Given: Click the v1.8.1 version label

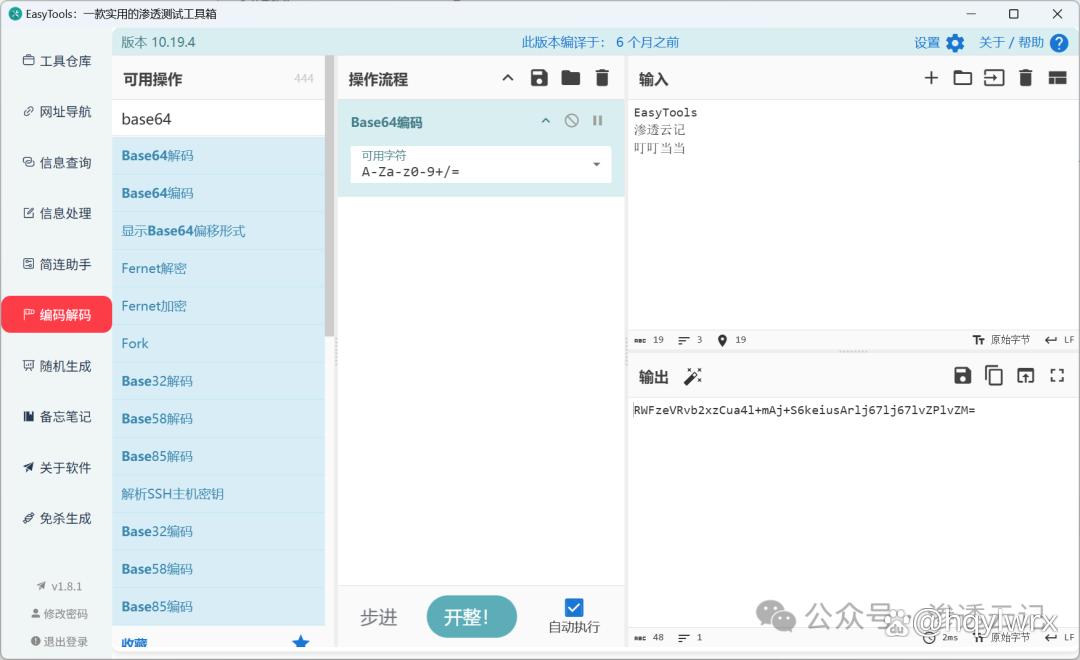Looking at the screenshot, I should pyautogui.click(x=59, y=586).
